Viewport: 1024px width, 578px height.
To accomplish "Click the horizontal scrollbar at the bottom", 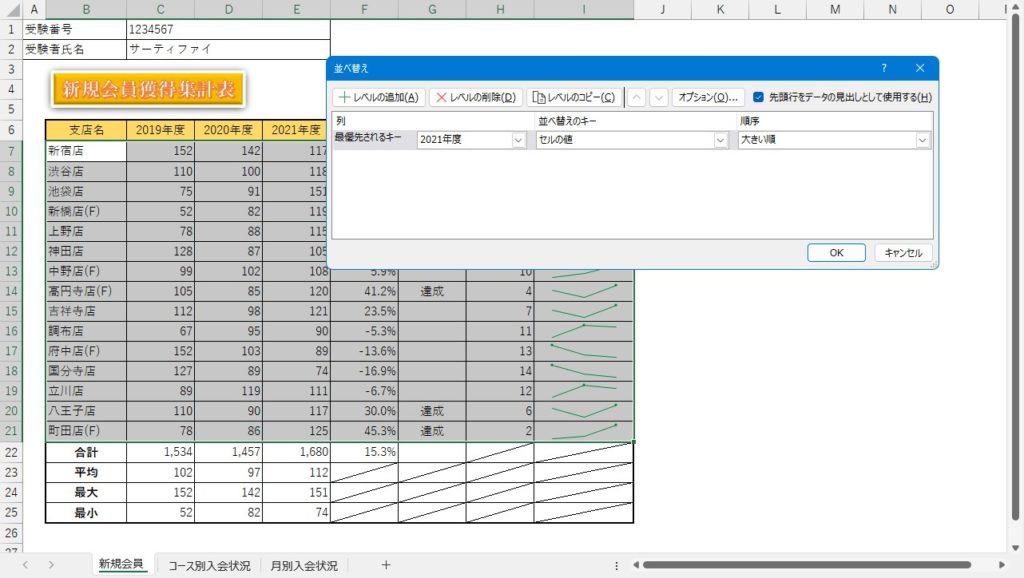I will [x=800, y=565].
